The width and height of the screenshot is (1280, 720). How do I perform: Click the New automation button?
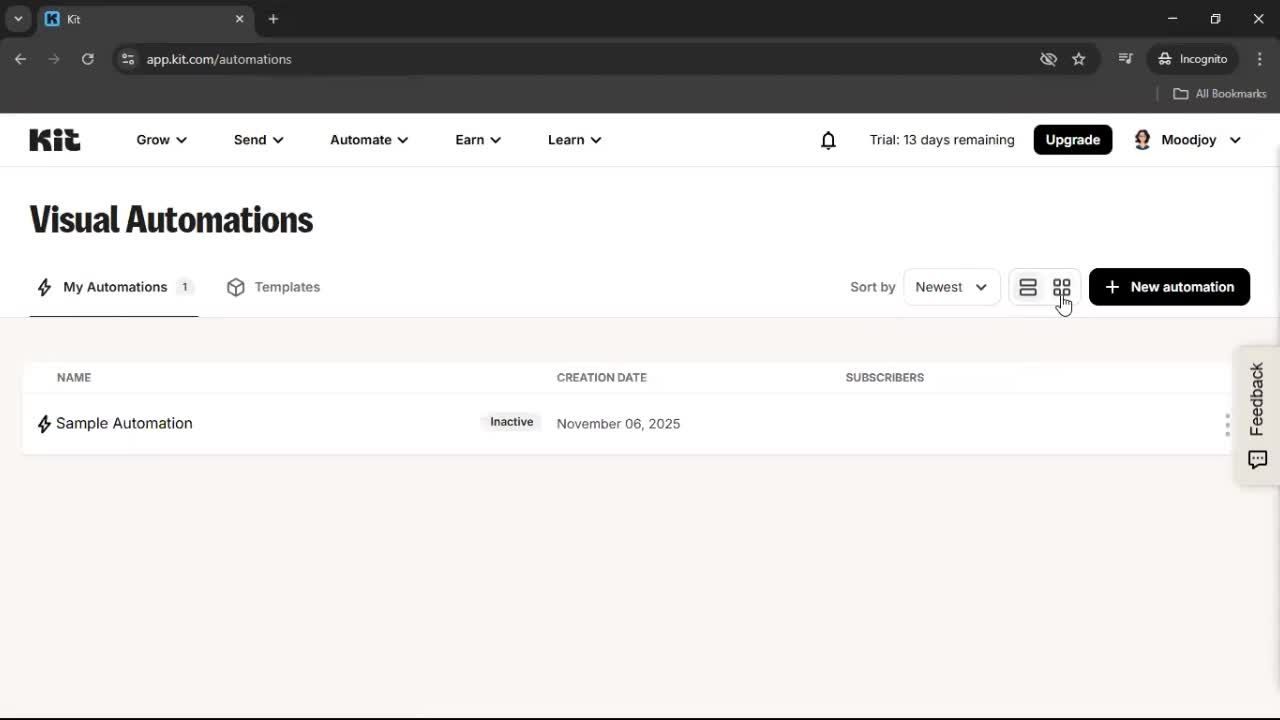[x=1169, y=287]
